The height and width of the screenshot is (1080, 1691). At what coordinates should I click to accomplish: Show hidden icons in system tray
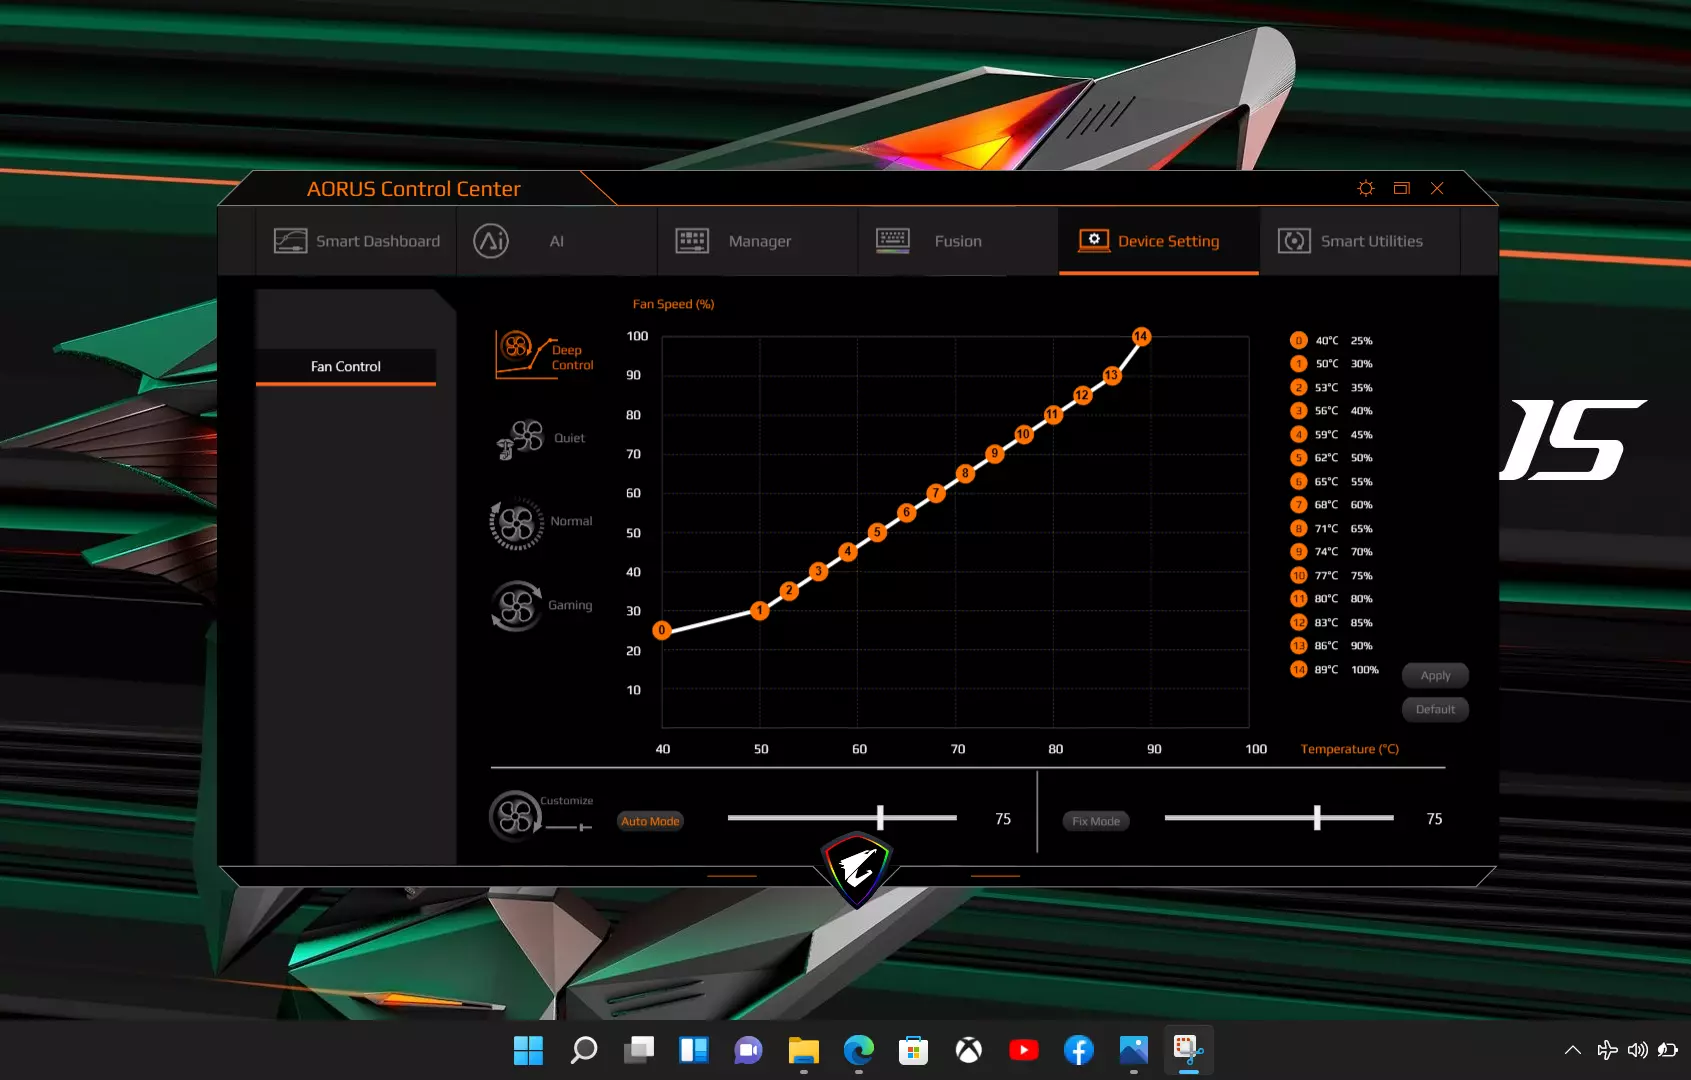pos(1572,1050)
